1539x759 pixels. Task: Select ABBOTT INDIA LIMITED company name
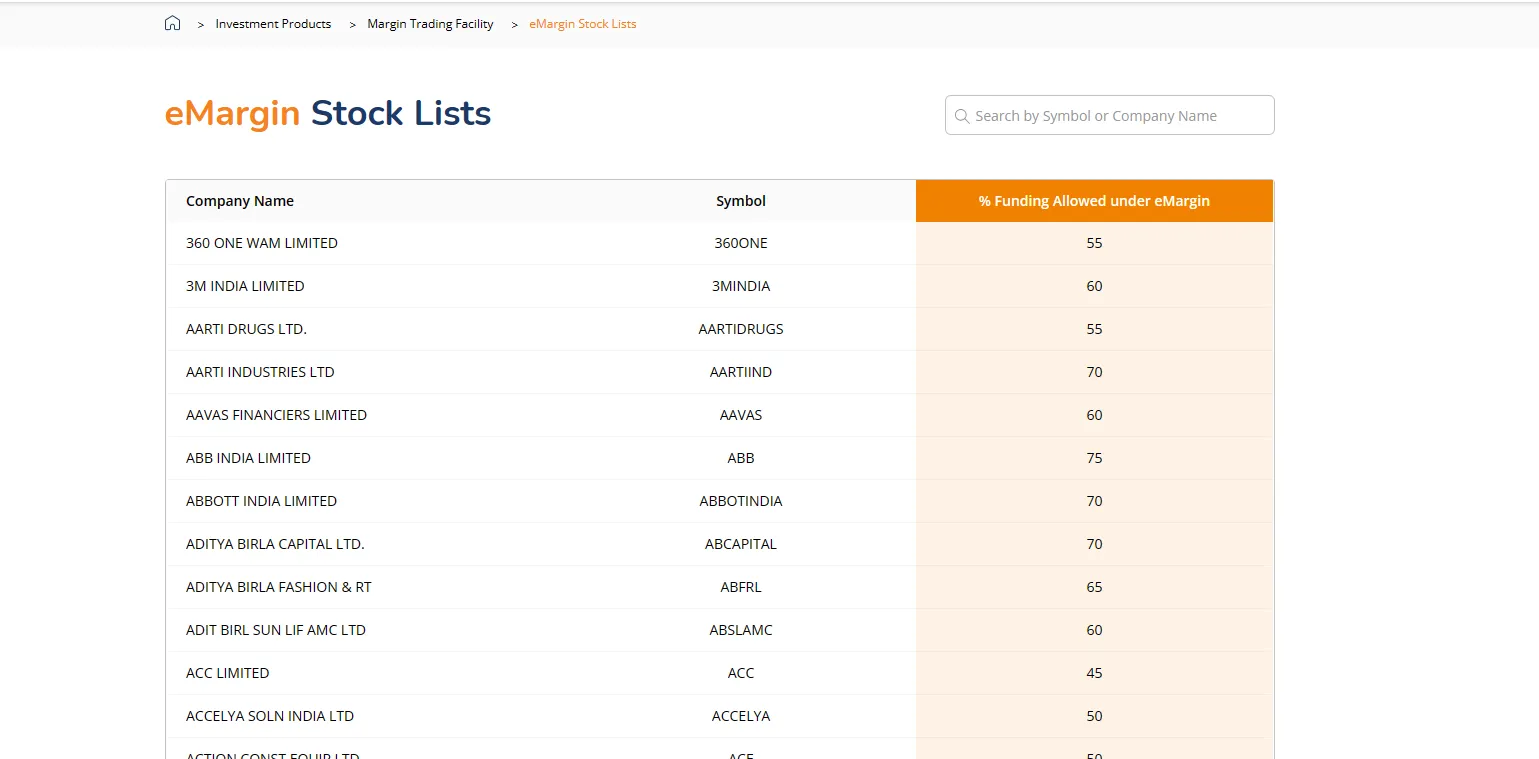(261, 501)
